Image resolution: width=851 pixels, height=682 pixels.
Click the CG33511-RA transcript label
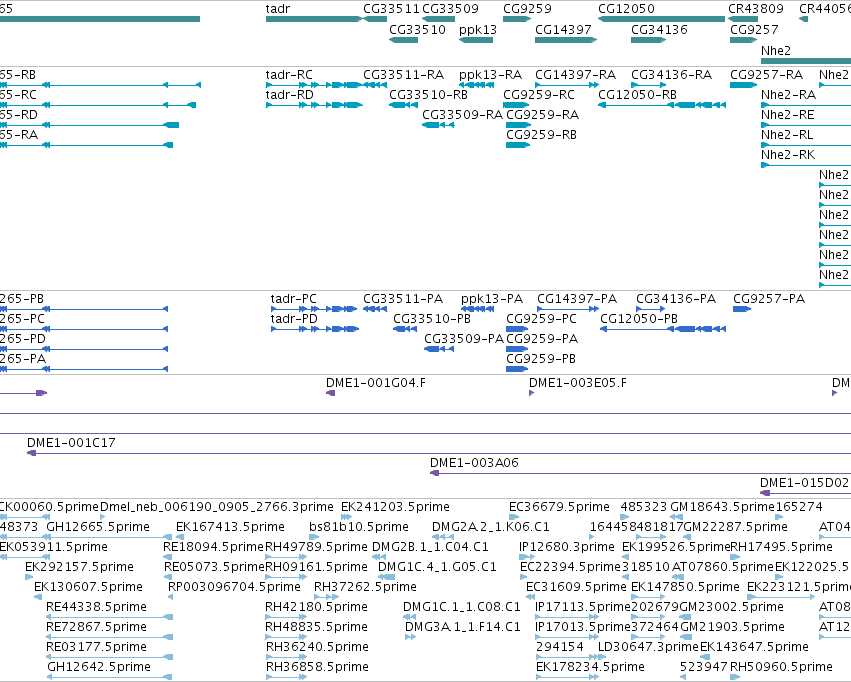[404, 75]
